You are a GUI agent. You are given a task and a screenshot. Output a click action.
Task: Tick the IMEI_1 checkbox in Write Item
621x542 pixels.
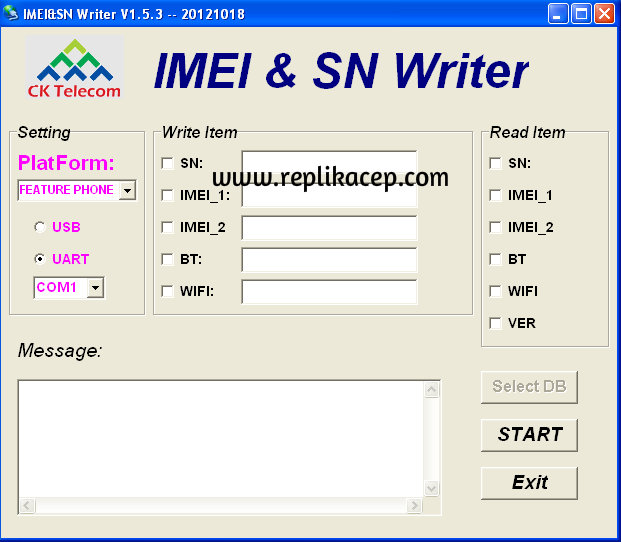[x=167, y=195]
